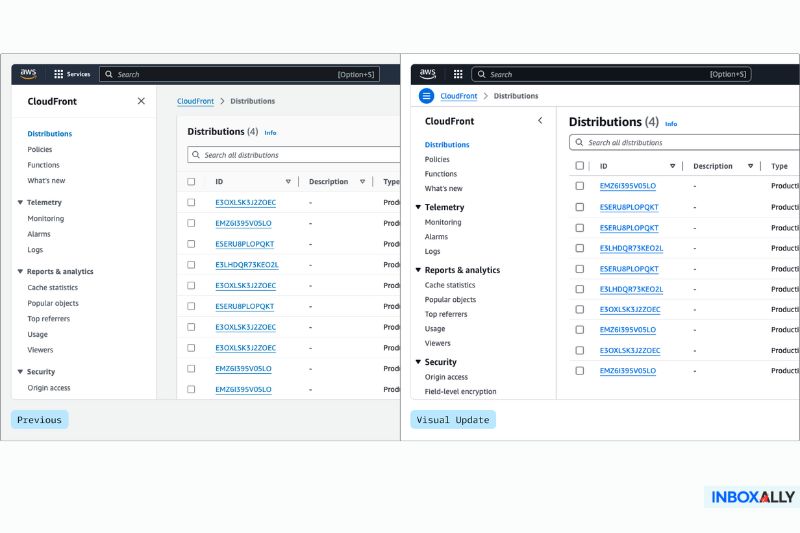Collapse Reports & analytics in the Previous sidebar
This screenshot has width=800, height=533.
point(20,271)
